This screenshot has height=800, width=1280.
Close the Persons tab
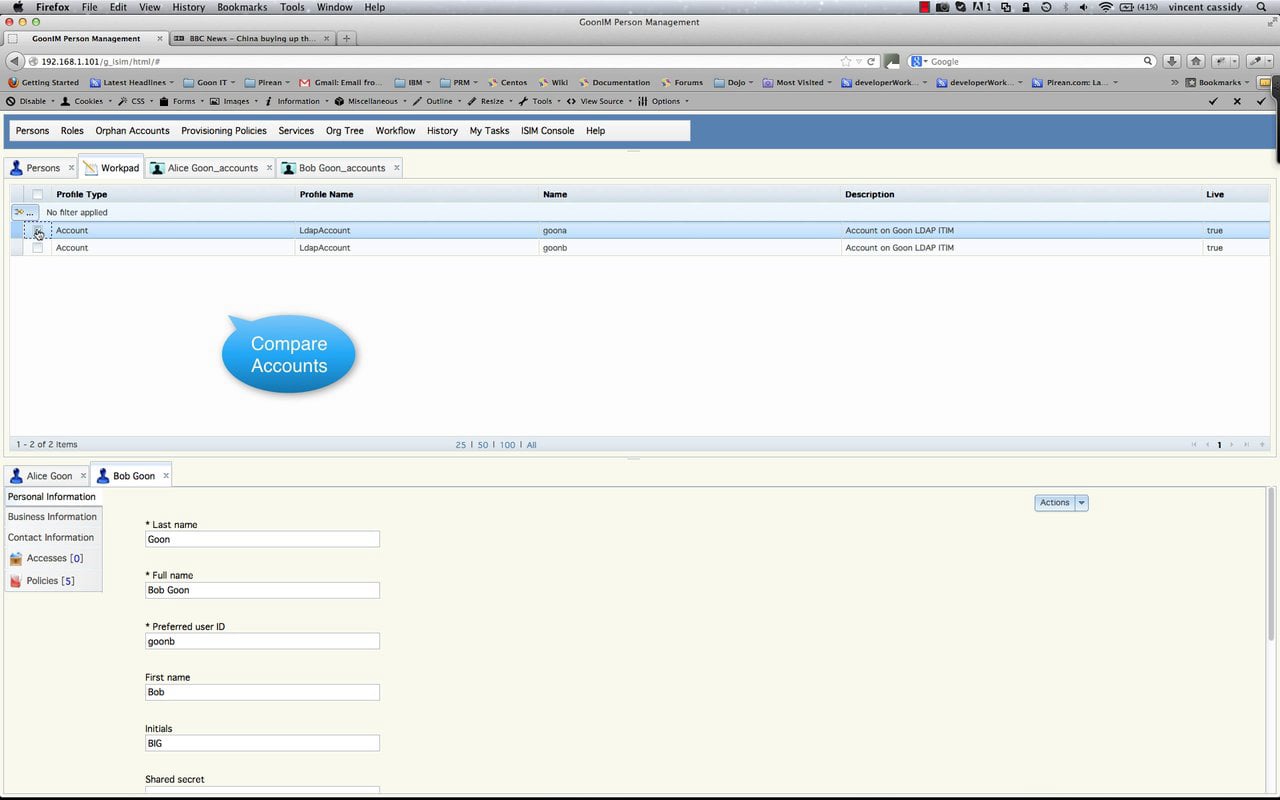click(71, 167)
